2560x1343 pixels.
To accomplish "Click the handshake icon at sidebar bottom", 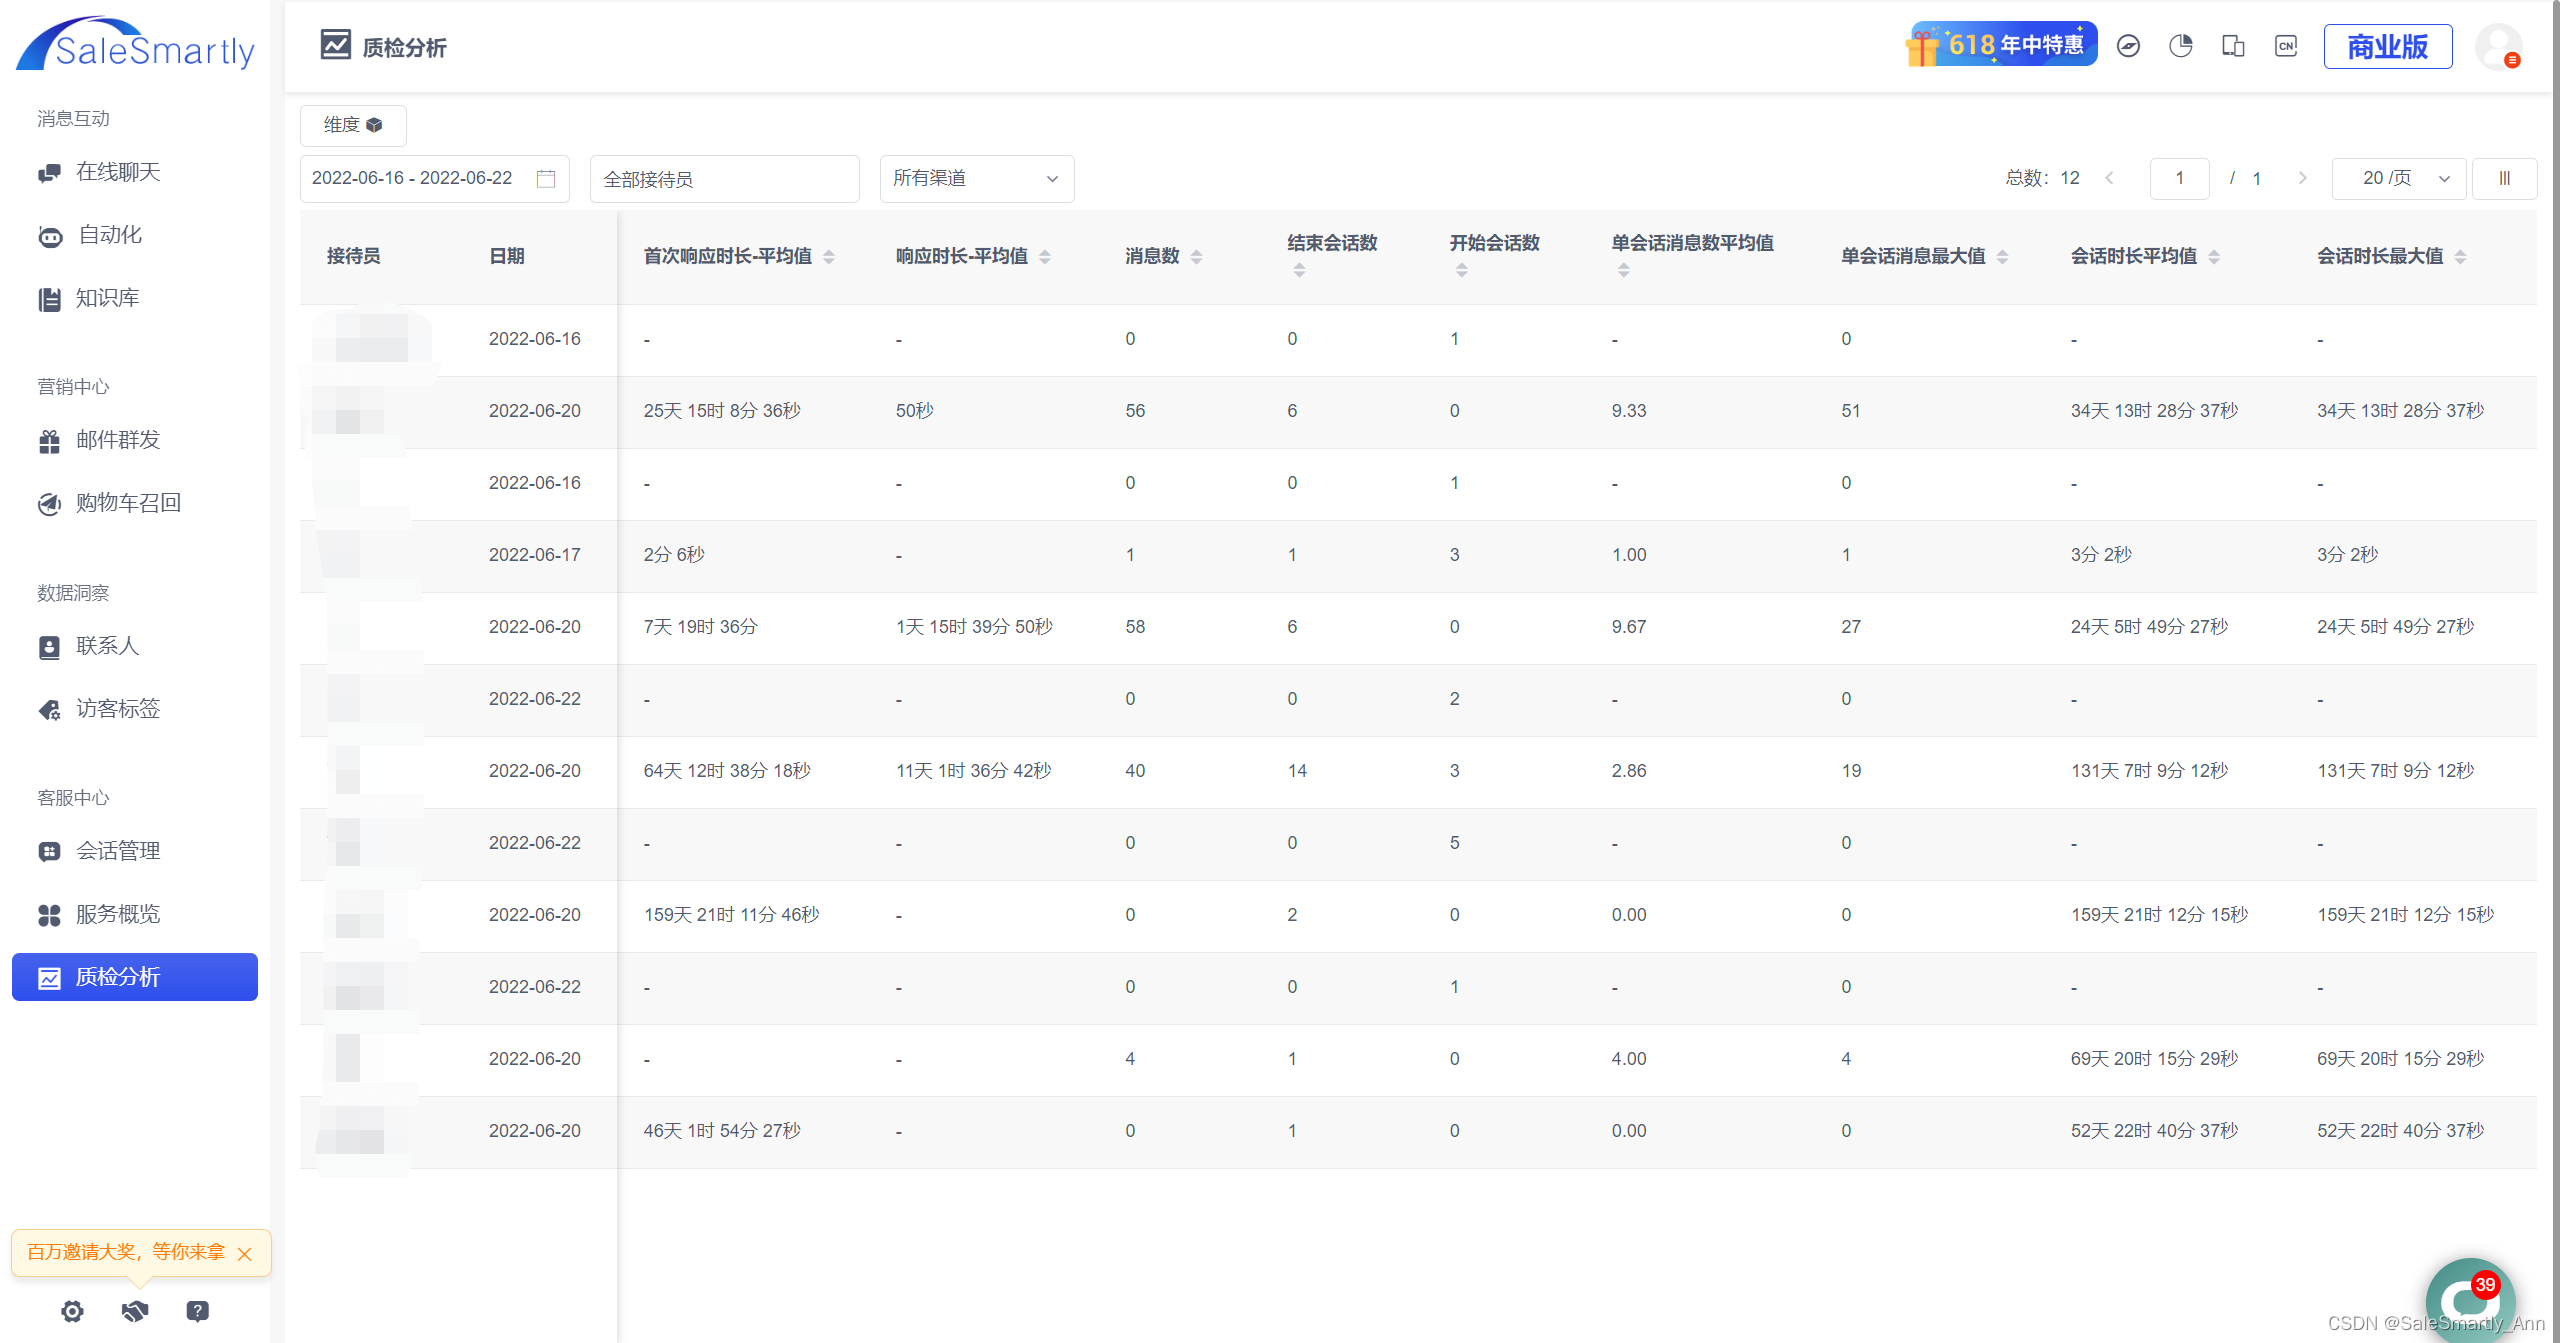I will tap(135, 1311).
